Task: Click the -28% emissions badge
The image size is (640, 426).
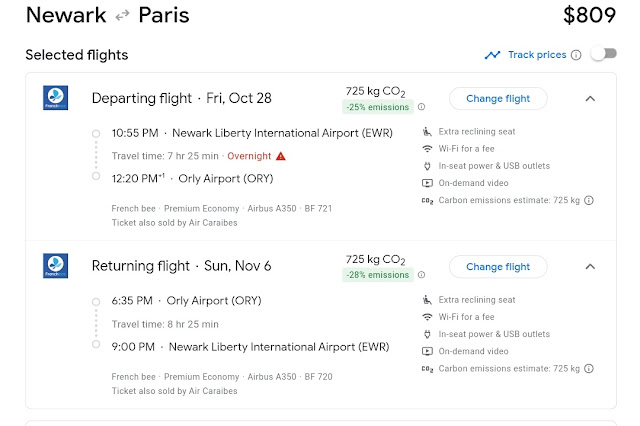Action: click(377, 276)
